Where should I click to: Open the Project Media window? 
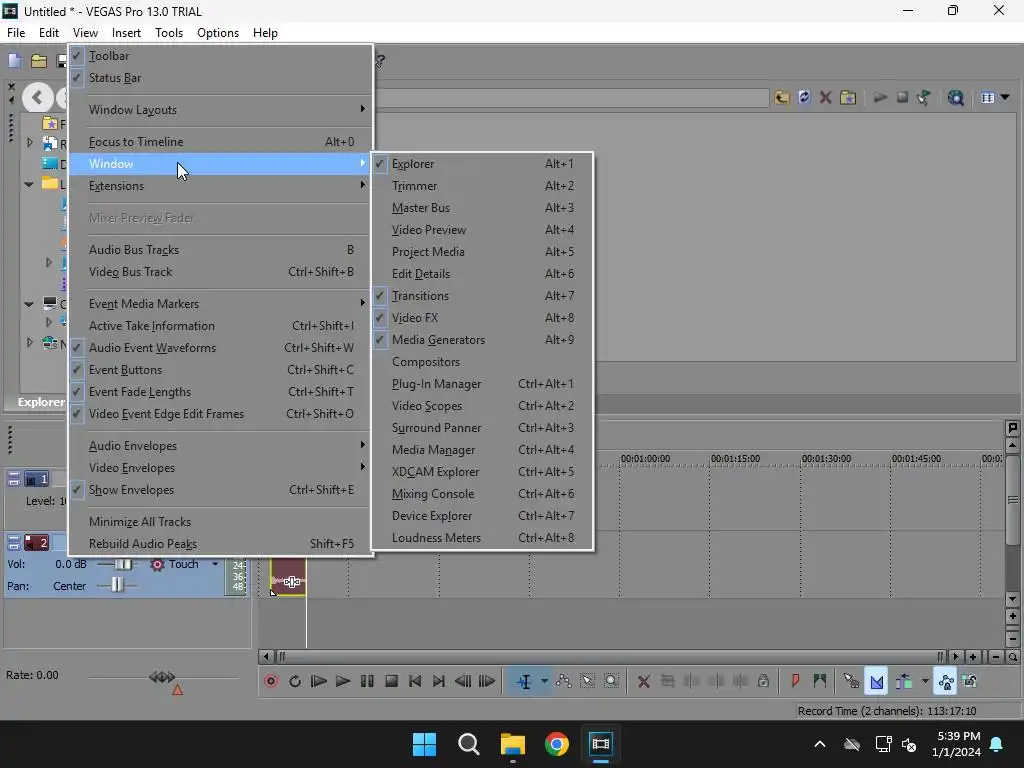tap(483, 252)
